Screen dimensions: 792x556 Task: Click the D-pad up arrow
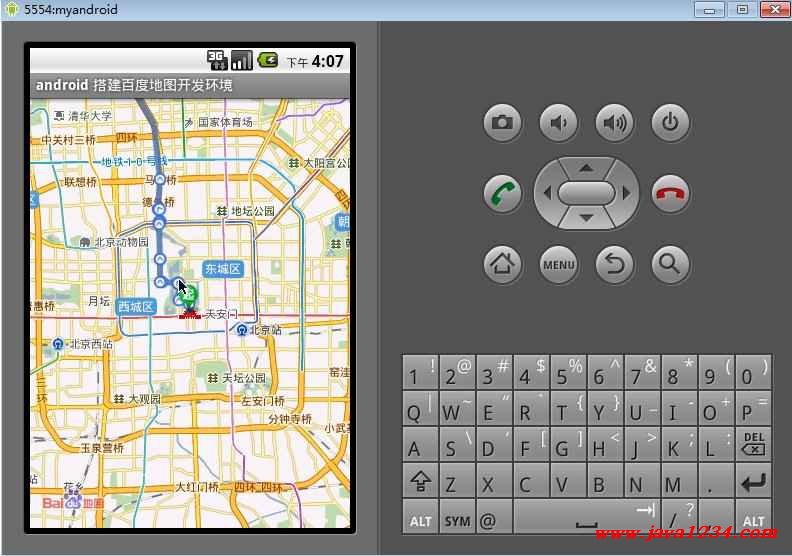(x=586, y=168)
